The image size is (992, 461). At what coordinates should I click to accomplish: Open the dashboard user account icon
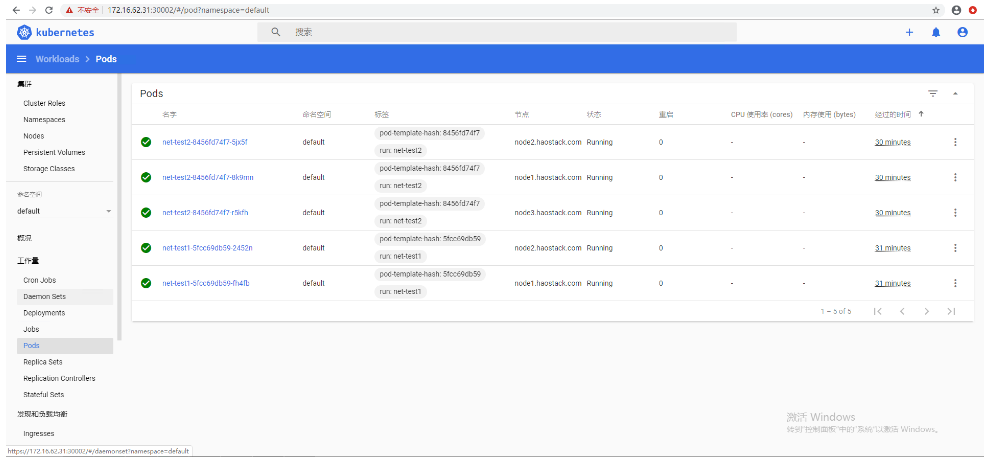[962, 32]
